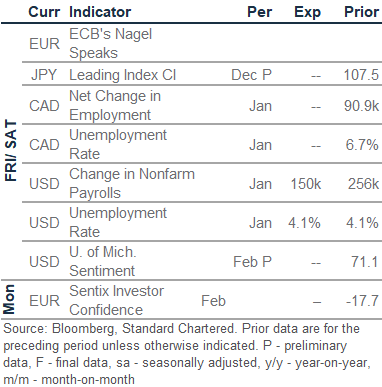
Task: Click the Per column header
Action: tap(259, 12)
